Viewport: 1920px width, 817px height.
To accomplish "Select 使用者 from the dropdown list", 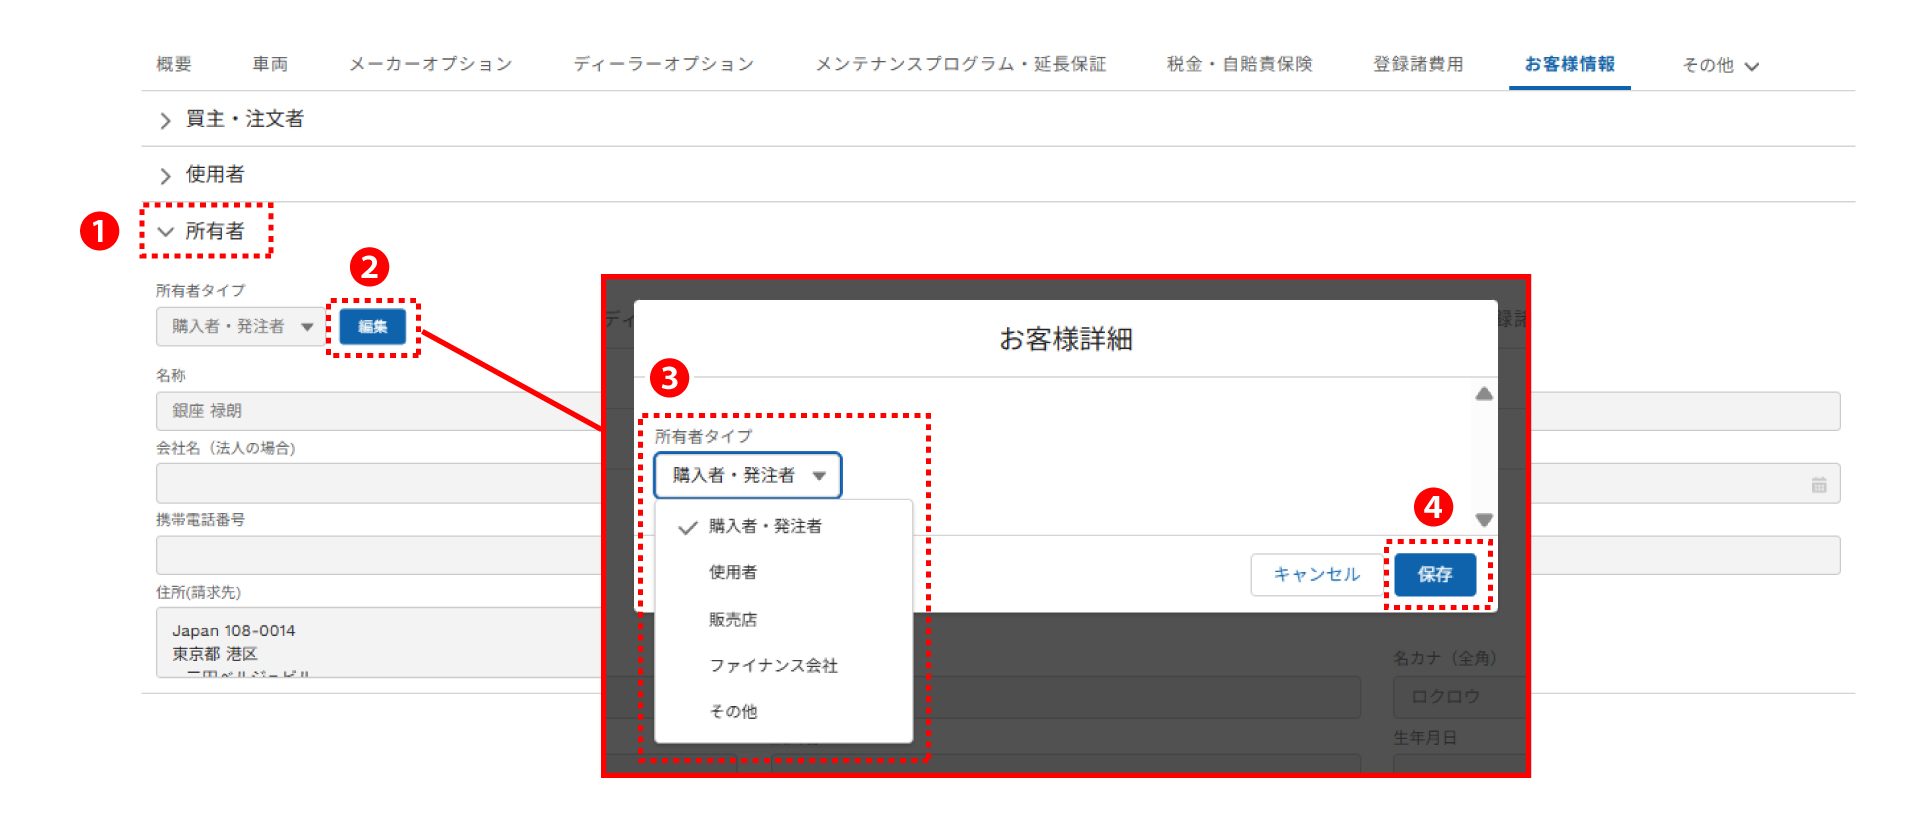I will 733,572.
